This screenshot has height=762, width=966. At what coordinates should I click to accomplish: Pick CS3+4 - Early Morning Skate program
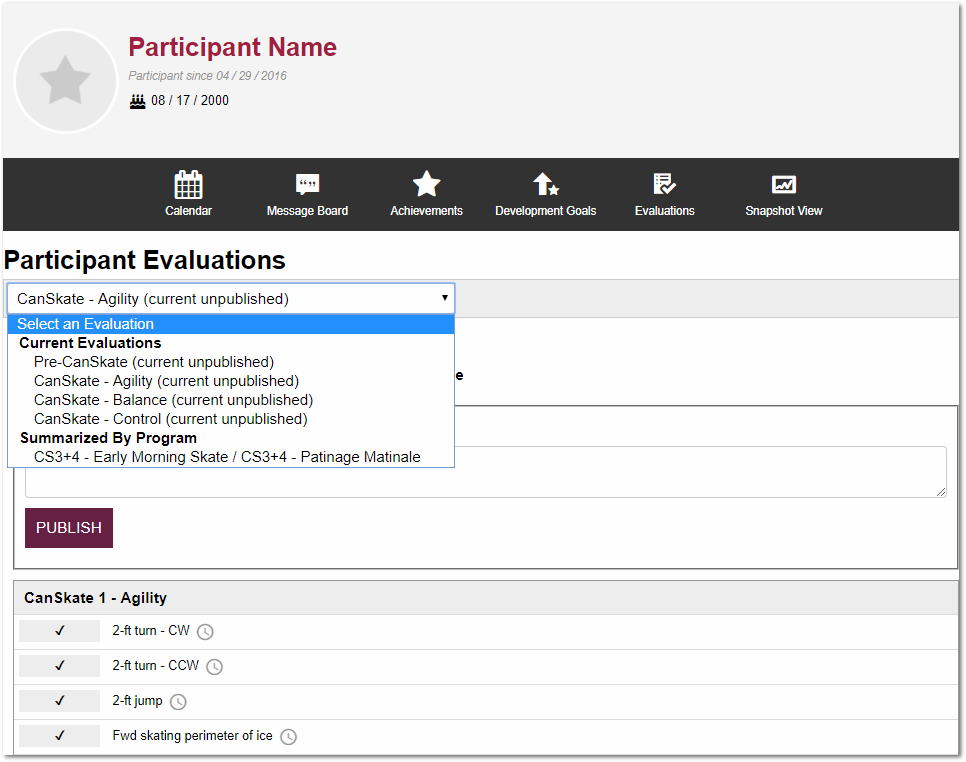coord(227,457)
